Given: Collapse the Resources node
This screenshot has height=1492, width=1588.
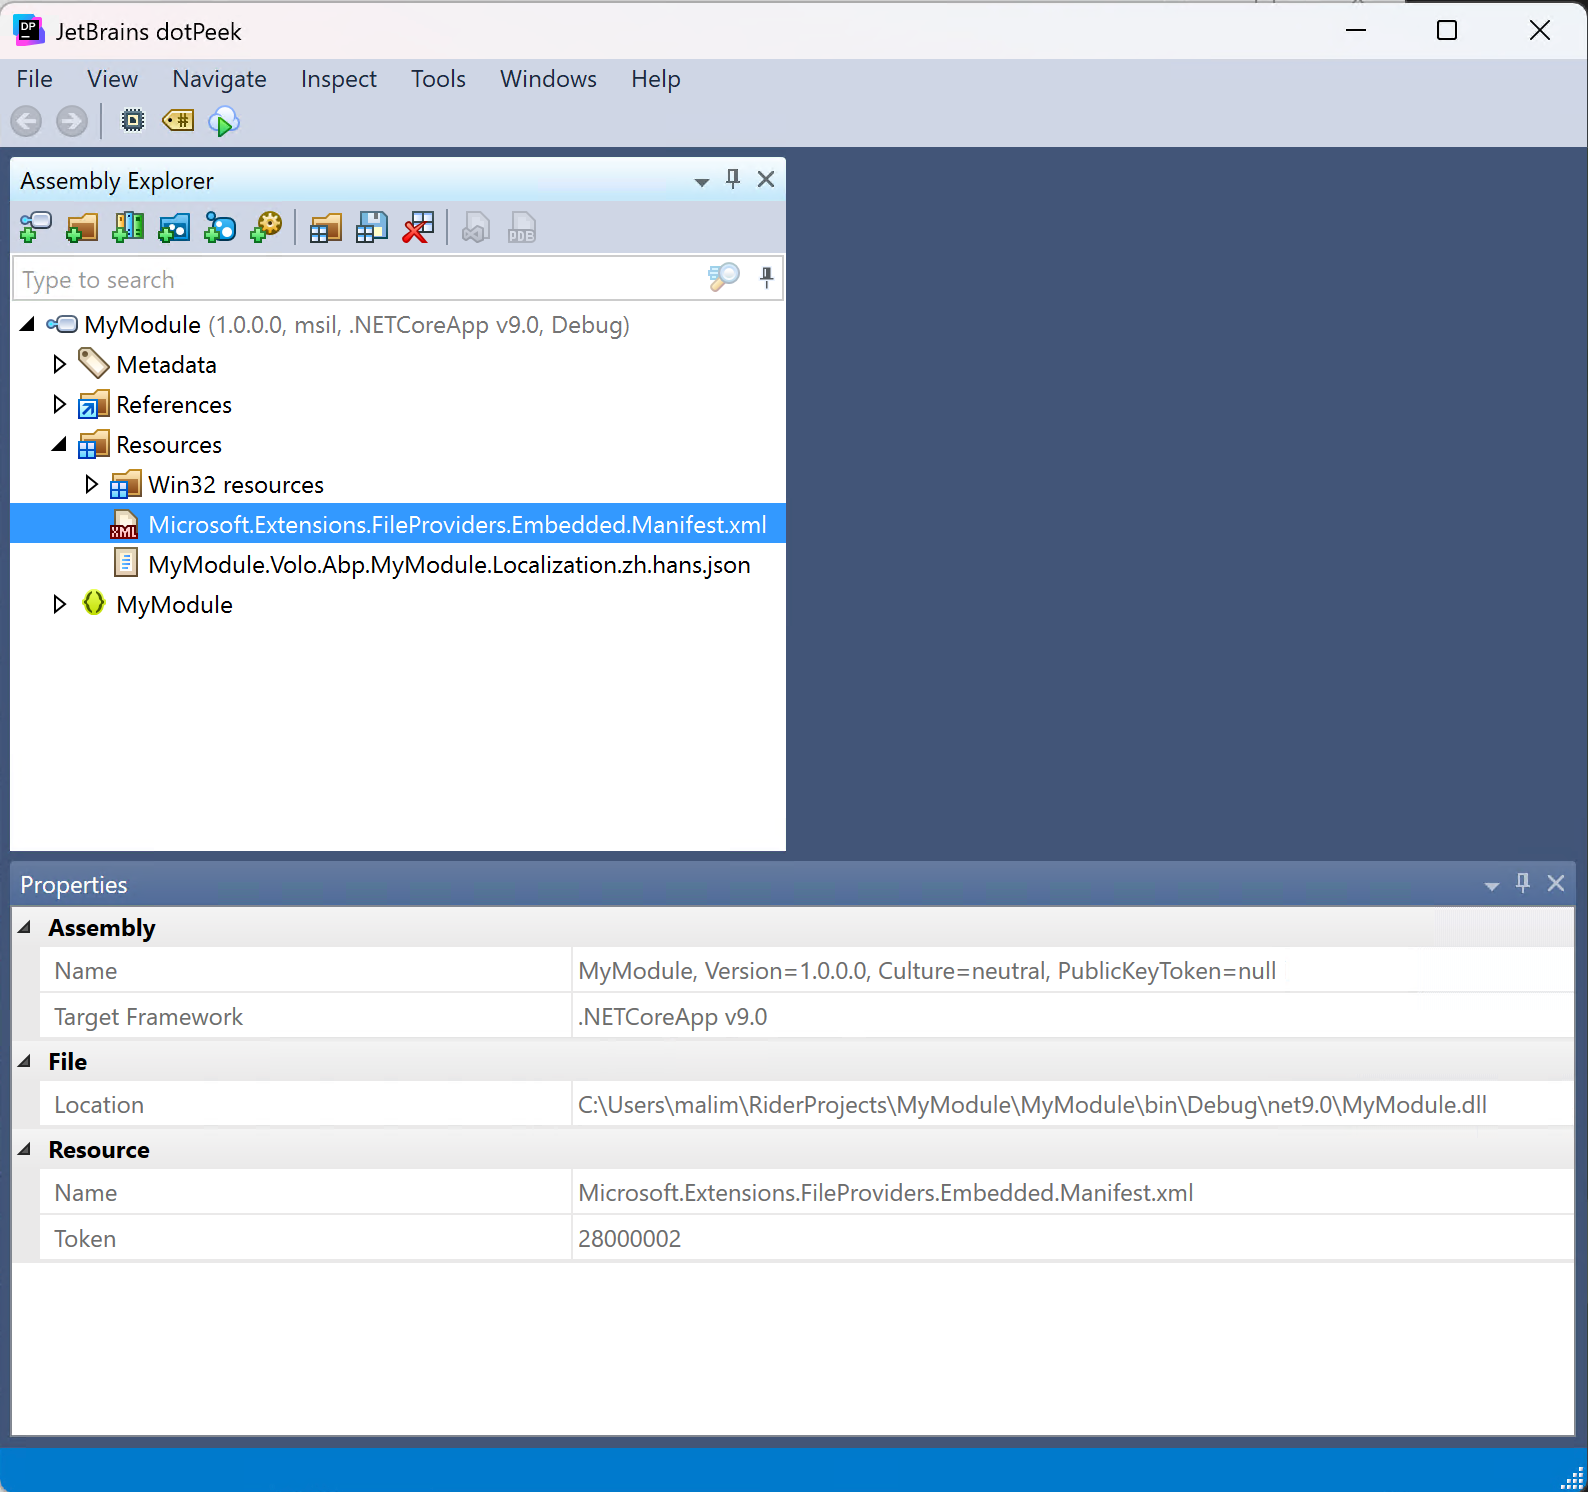Looking at the screenshot, I should click(x=60, y=444).
